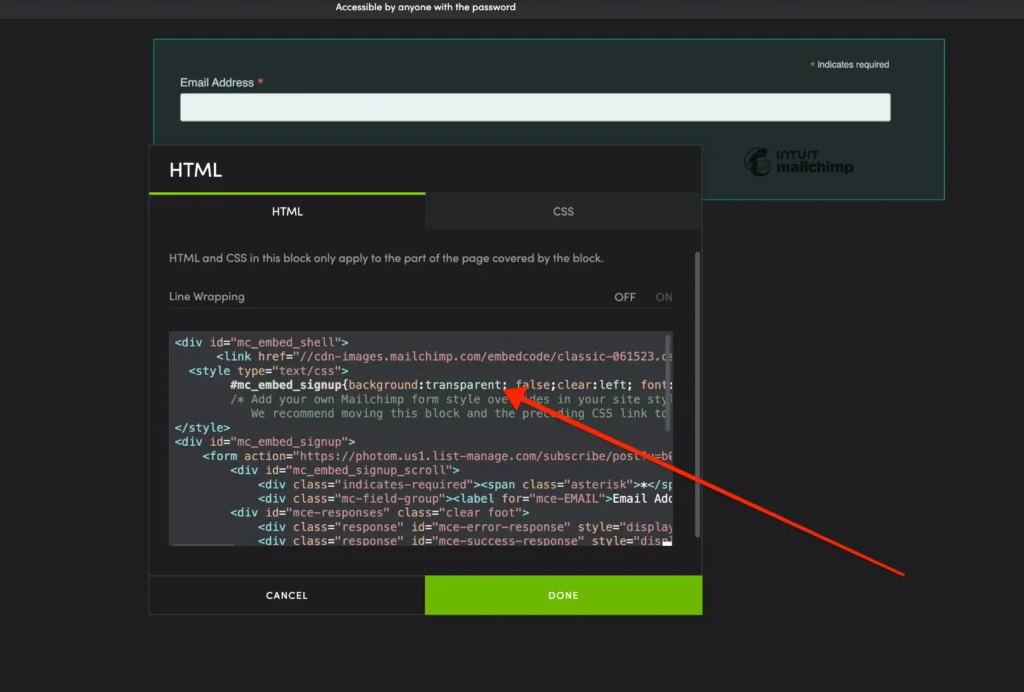Click the code editor horizontal scrollbar

pyautogui.click(x=204, y=545)
